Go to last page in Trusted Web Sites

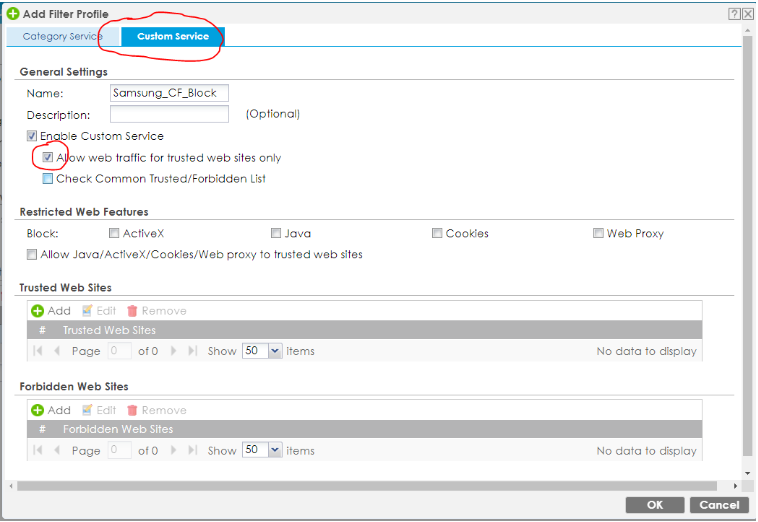(x=191, y=351)
